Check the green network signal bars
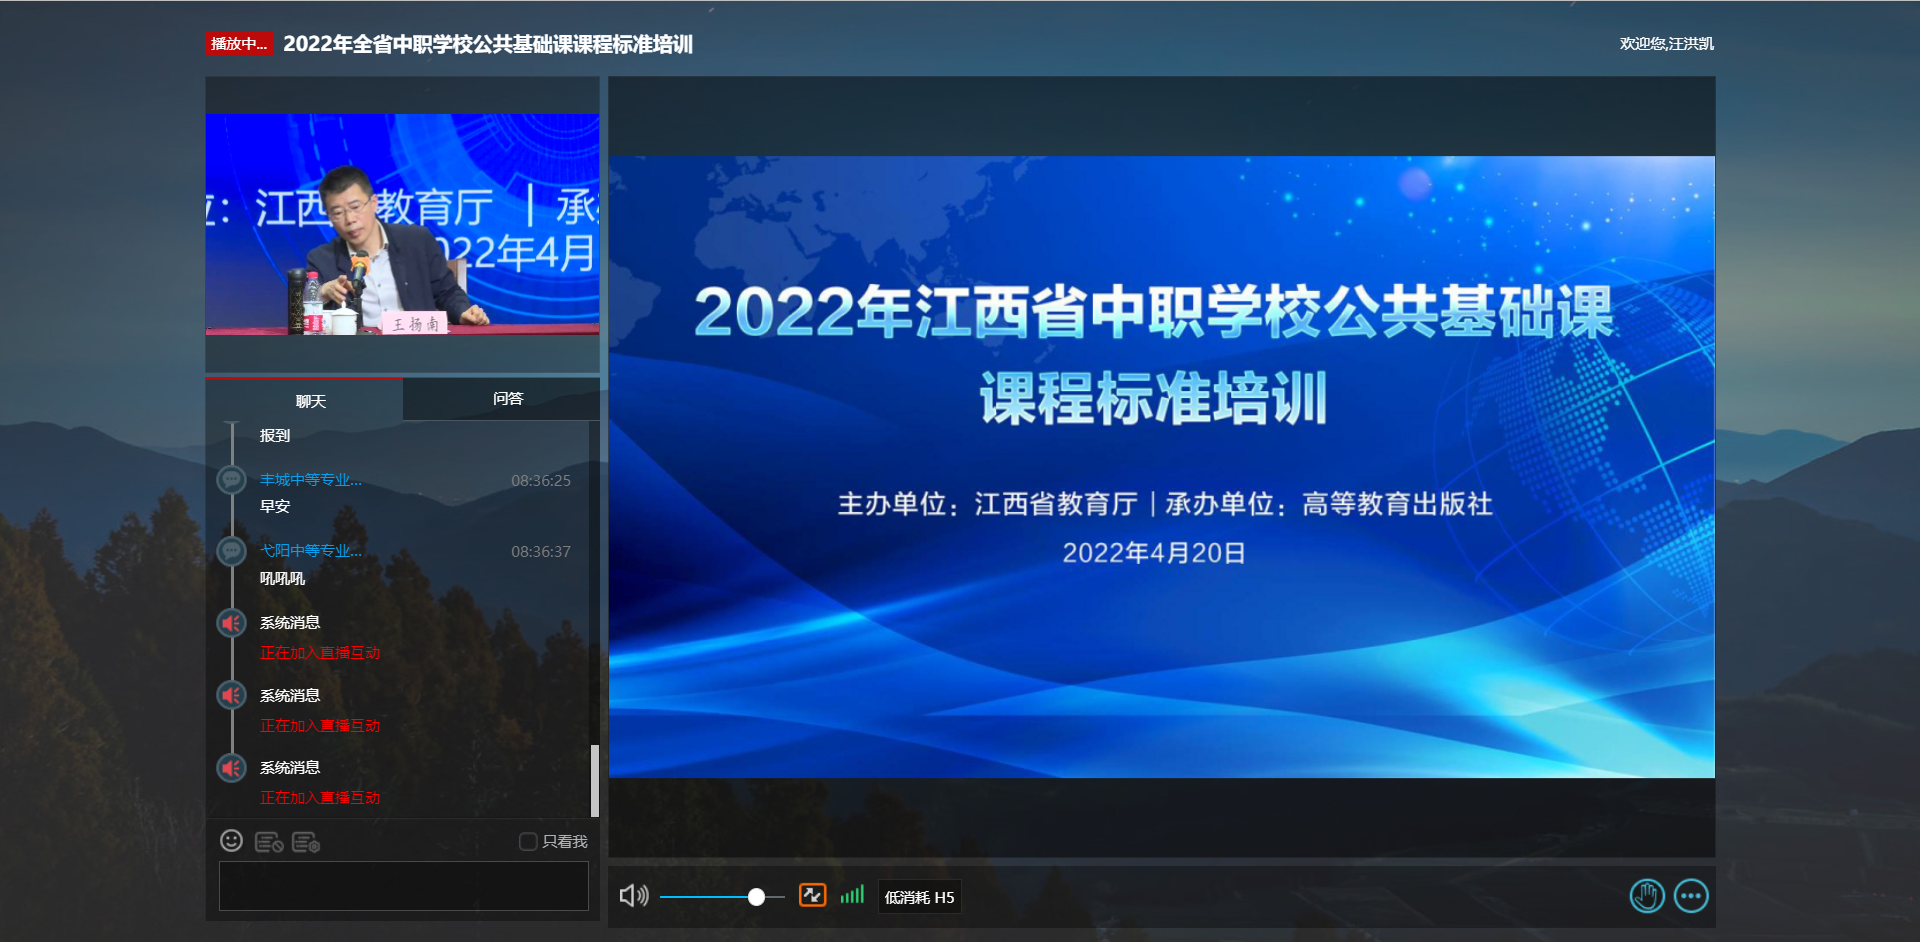 pyautogui.click(x=852, y=894)
